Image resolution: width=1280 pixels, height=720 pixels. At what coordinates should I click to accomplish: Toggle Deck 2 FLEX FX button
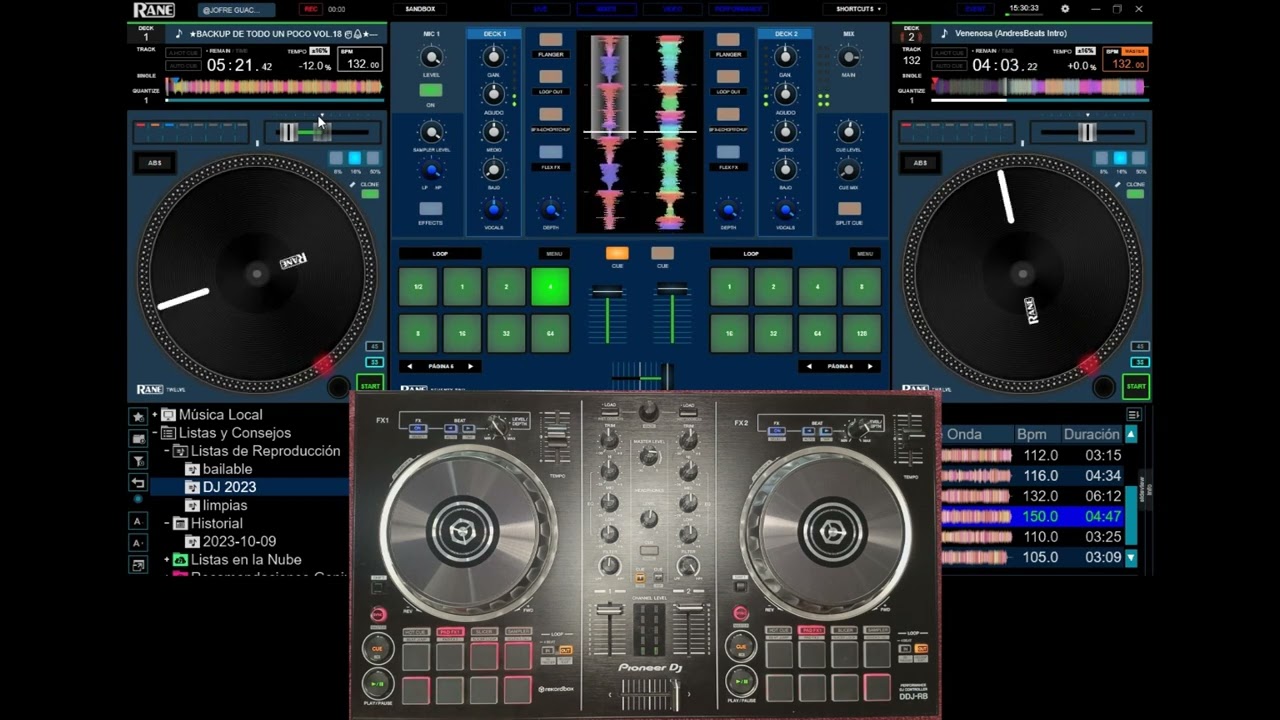(x=728, y=152)
